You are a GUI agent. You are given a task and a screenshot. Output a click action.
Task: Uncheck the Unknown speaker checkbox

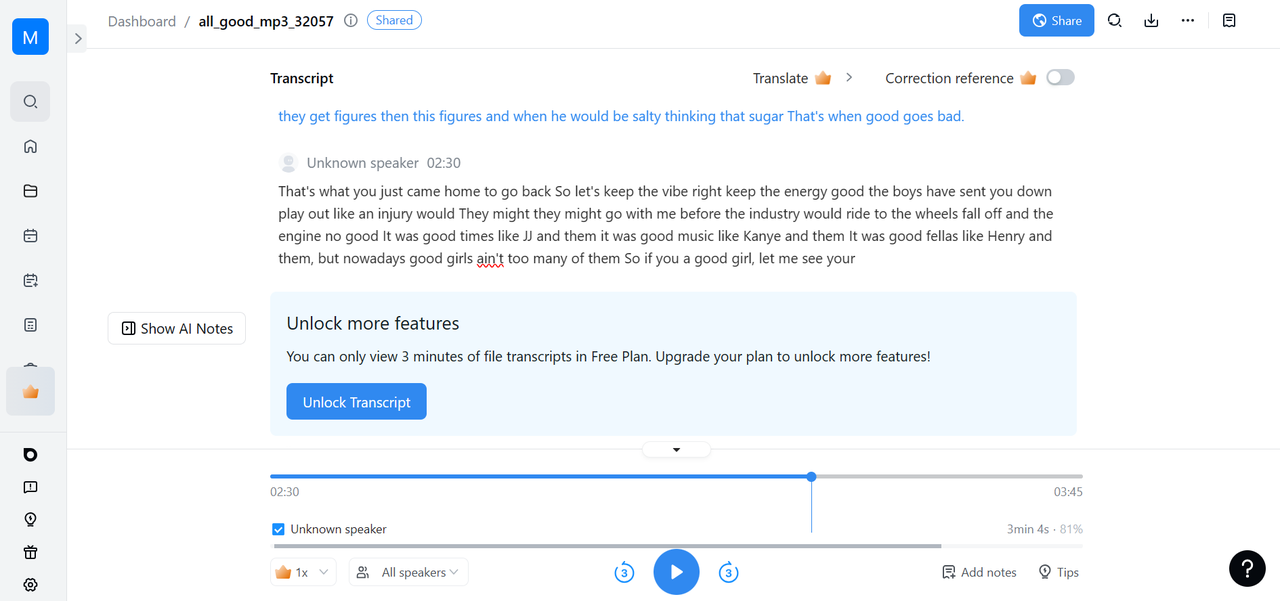pos(279,529)
